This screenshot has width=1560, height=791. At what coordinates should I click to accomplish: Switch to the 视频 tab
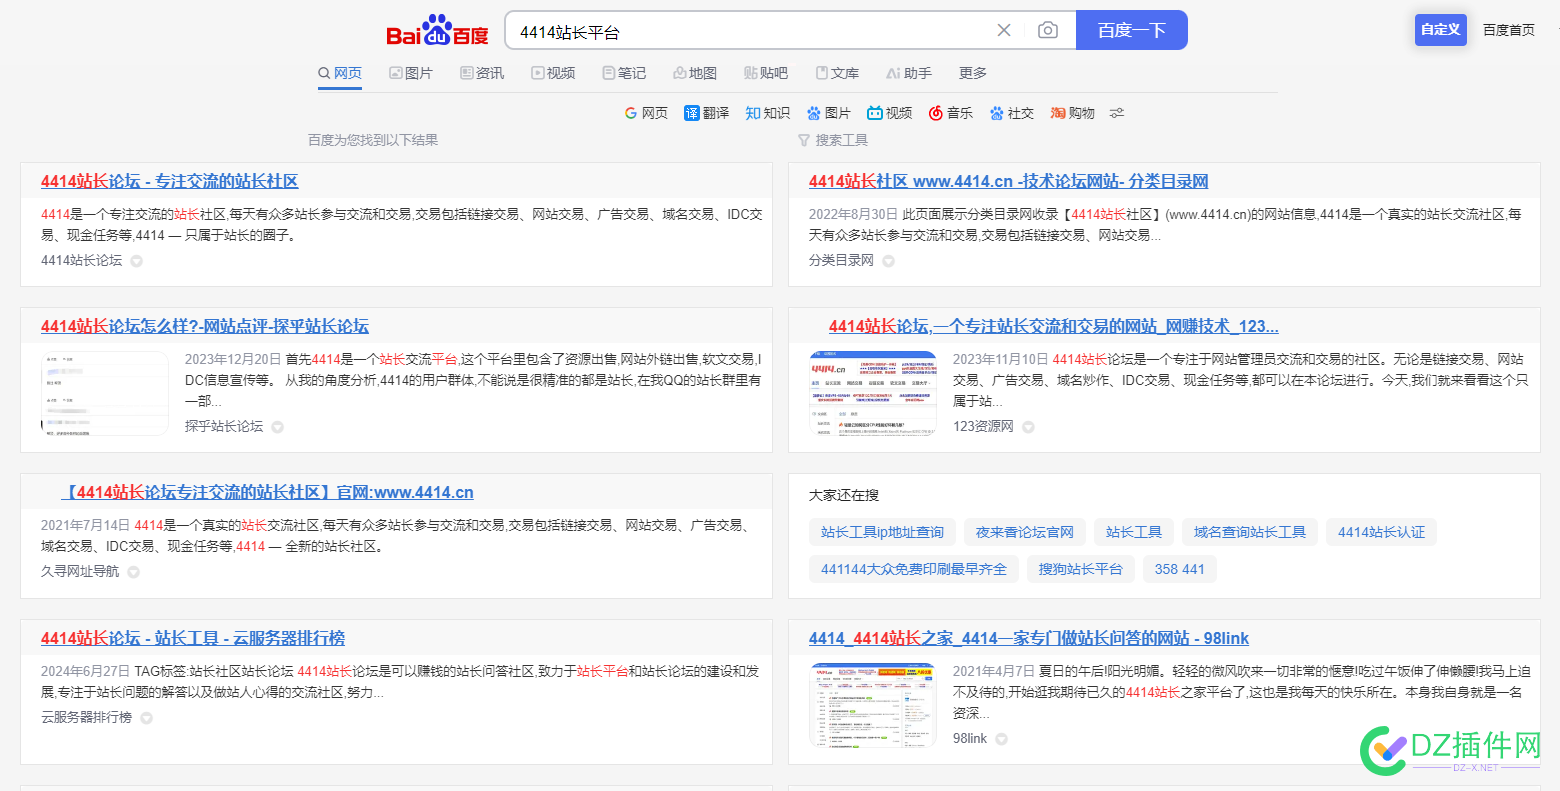[553, 73]
